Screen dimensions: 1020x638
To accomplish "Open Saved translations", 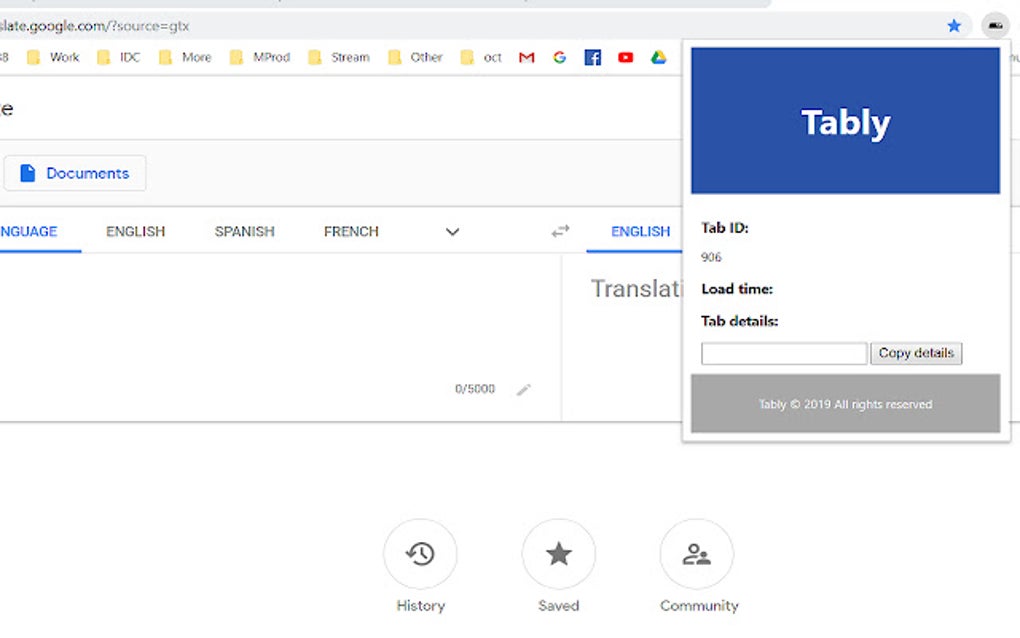I will coord(558,554).
